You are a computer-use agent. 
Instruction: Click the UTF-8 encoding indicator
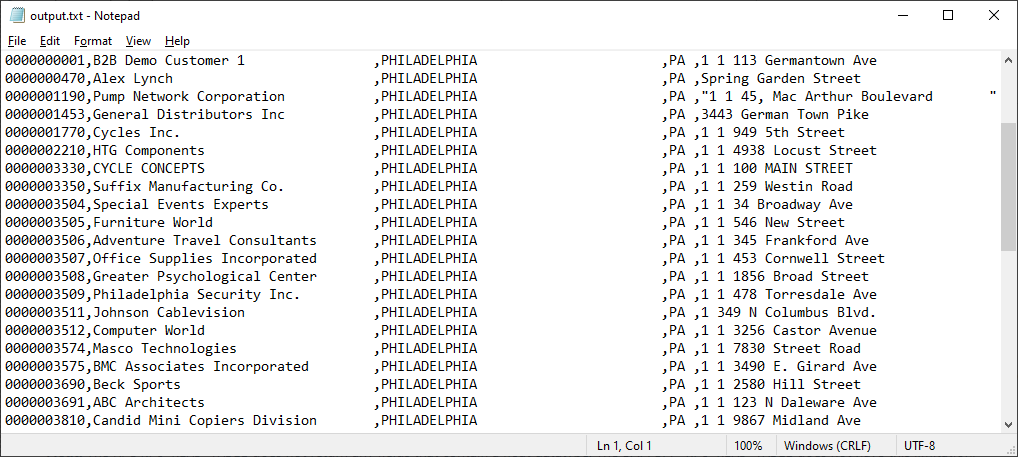919,445
